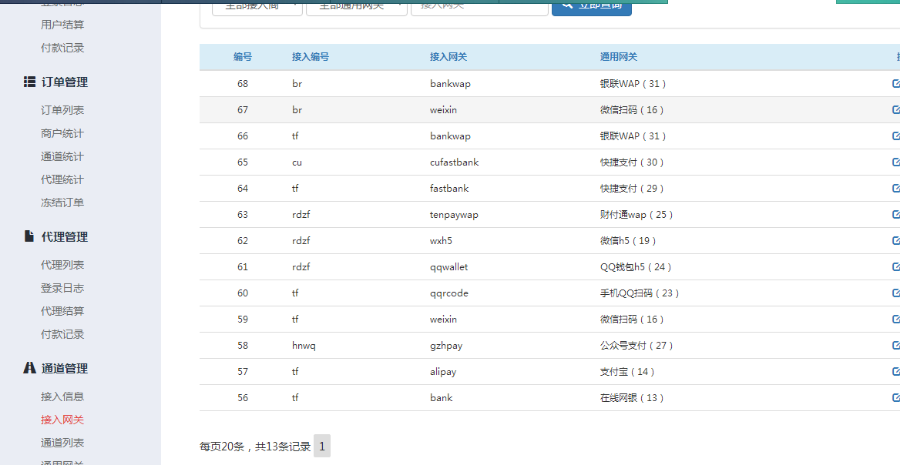Viewport: 900px width, 465px height.
Task: Click the edit icon in row 68
Action: coord(895,83)
